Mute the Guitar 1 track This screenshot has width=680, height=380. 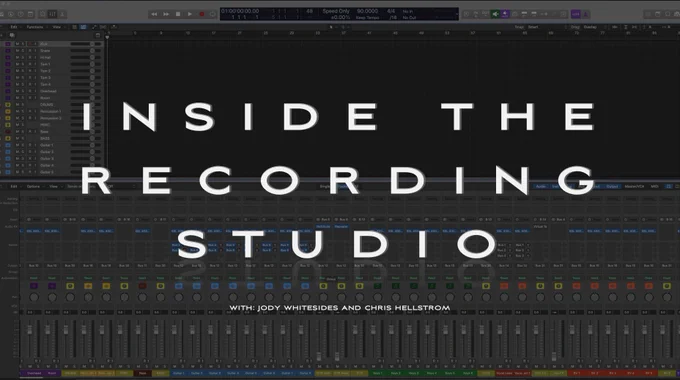17,145
